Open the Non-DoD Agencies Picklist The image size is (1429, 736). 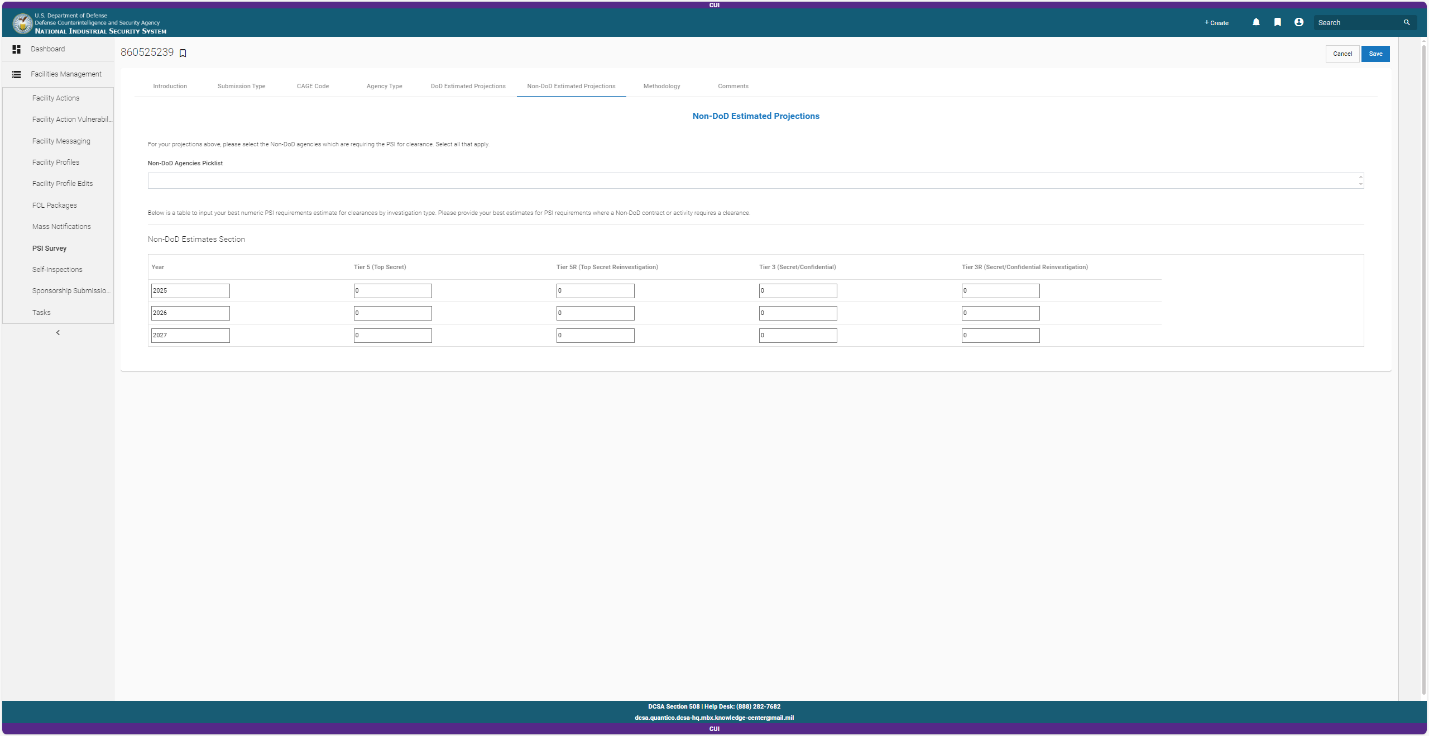coord(755,180)
